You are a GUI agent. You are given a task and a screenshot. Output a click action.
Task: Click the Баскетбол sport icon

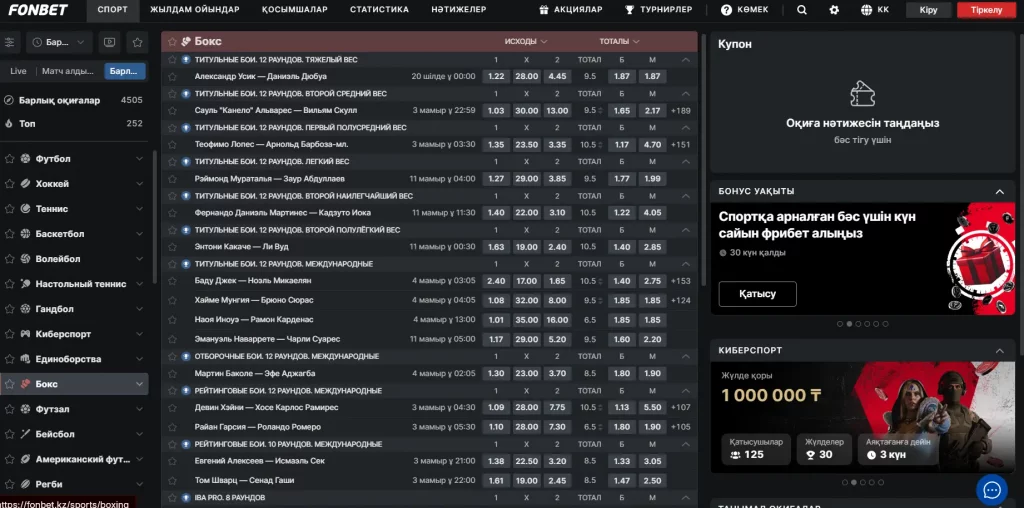(x=25, y=234)
